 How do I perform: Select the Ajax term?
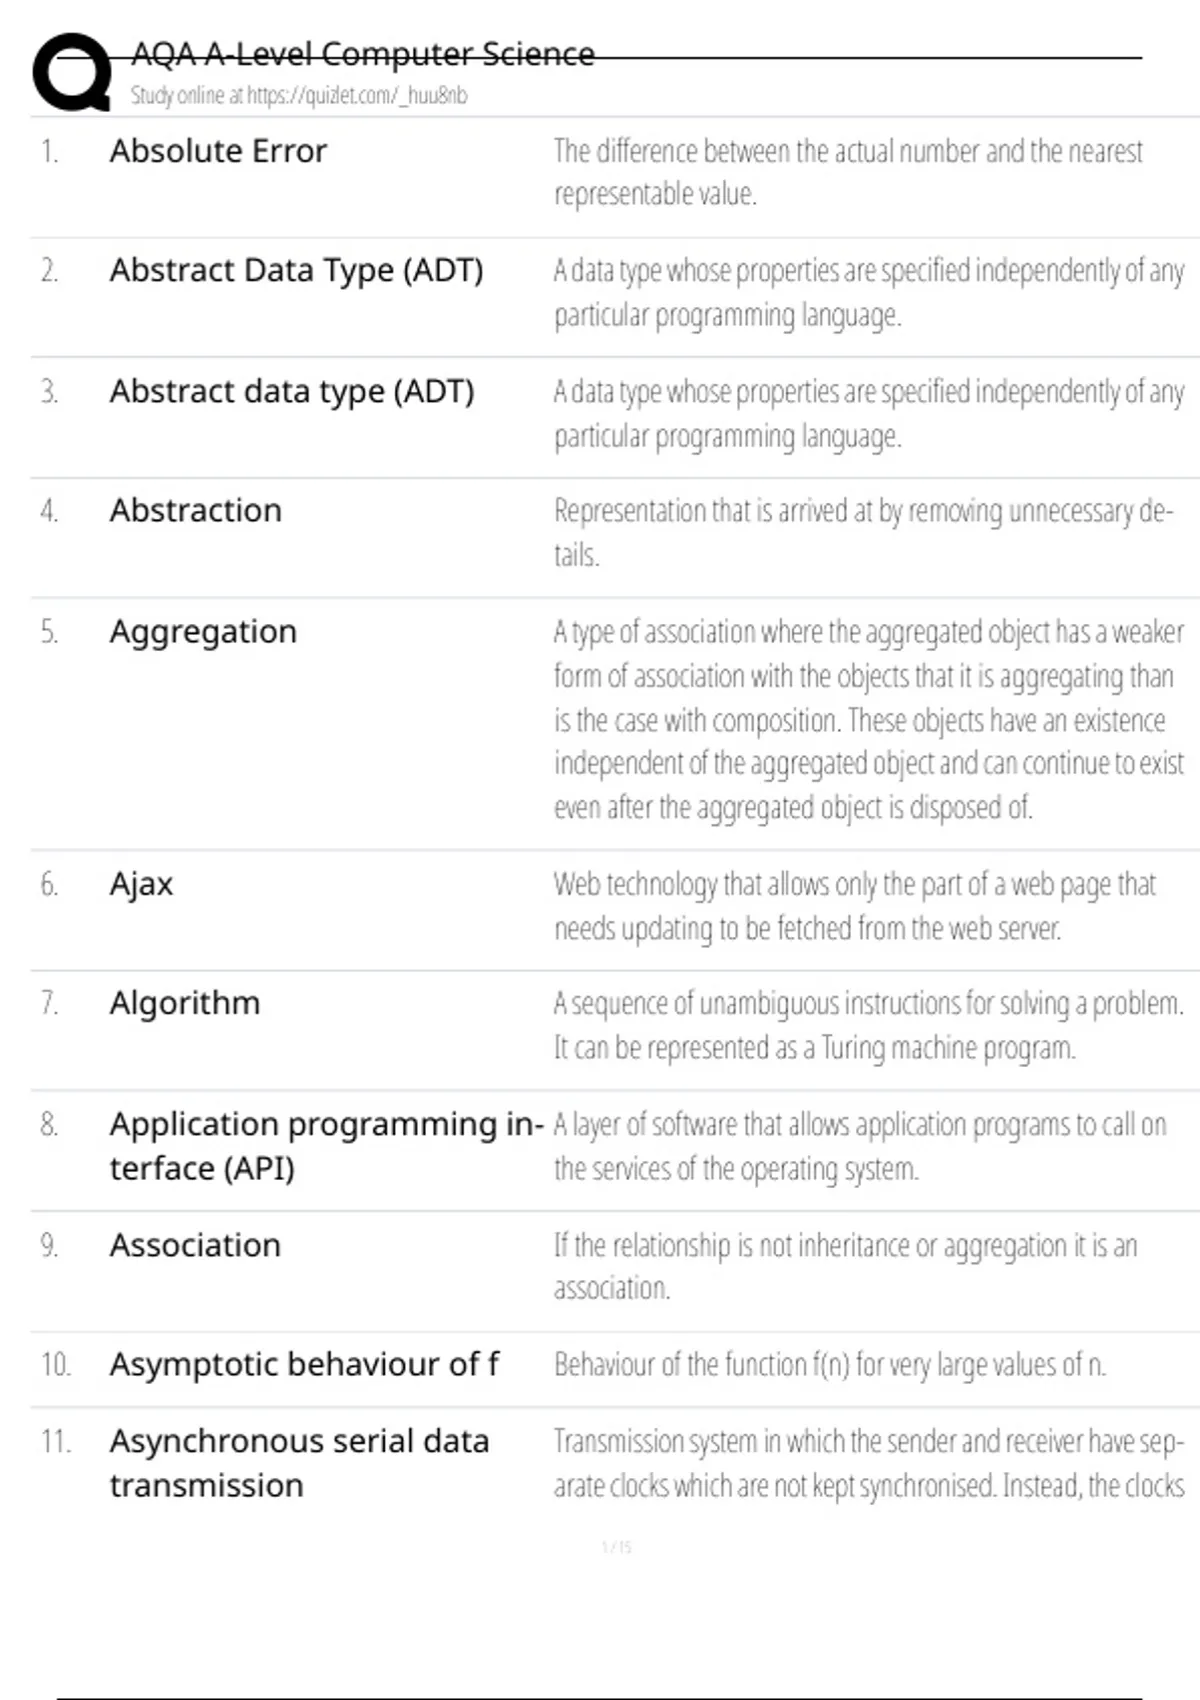coord(141,884)
